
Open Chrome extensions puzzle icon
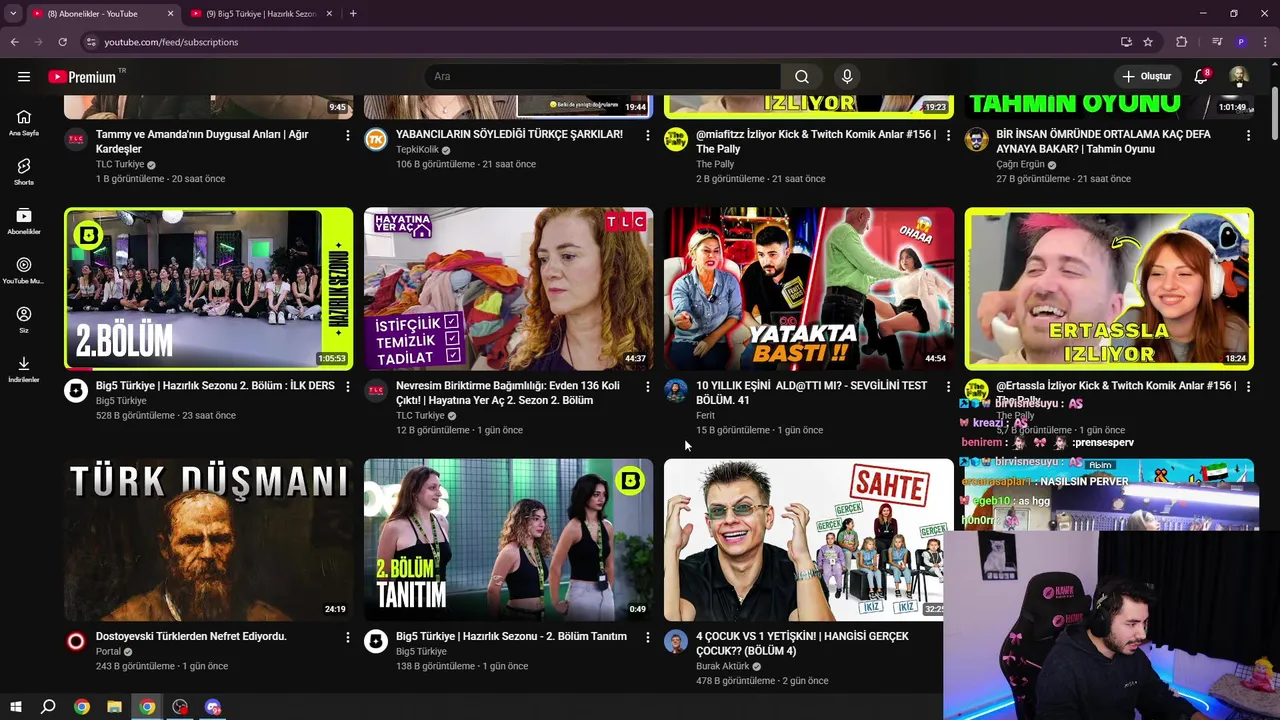[x=1182, y=42]
